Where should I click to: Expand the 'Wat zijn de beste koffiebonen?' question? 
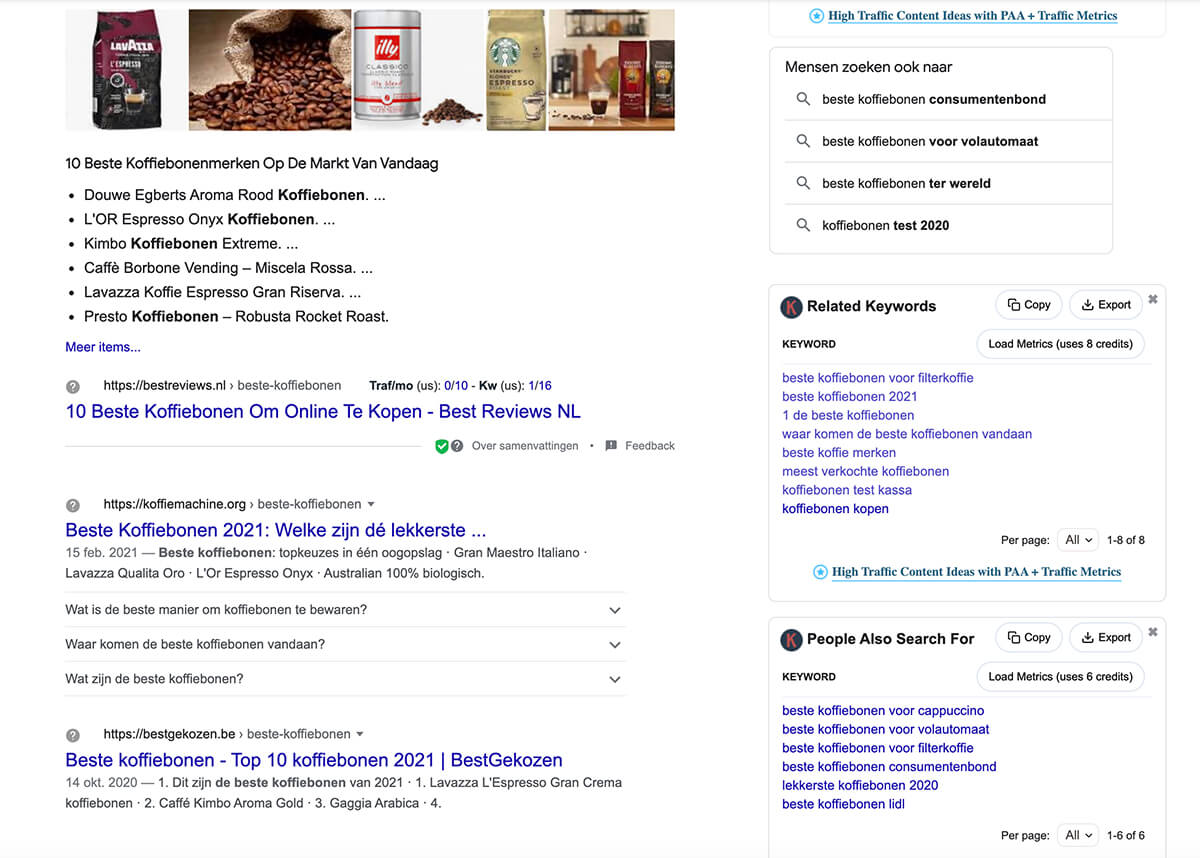coord(615,680)
